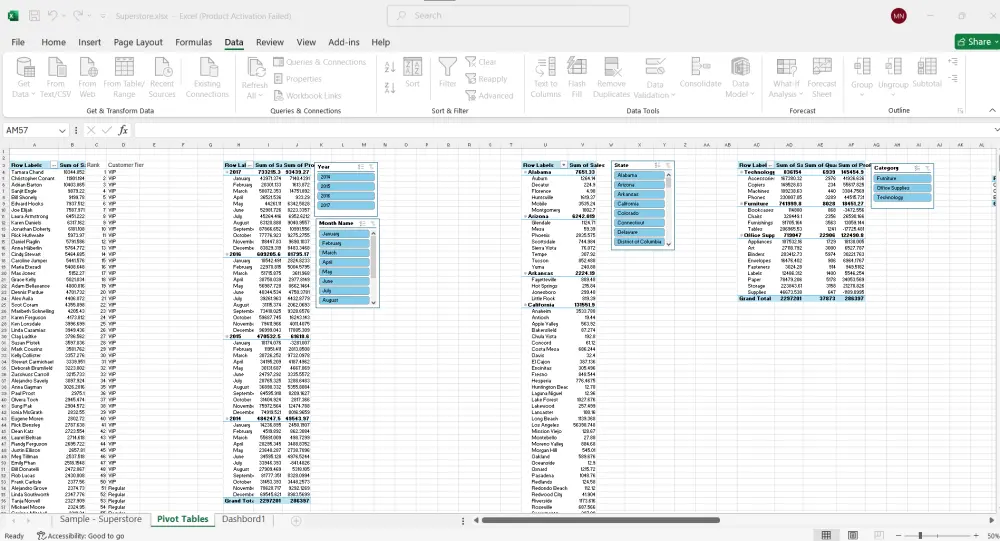Go to the Review tab
The width and height of the screenshot is (1000, 541).
click(270, 42)
